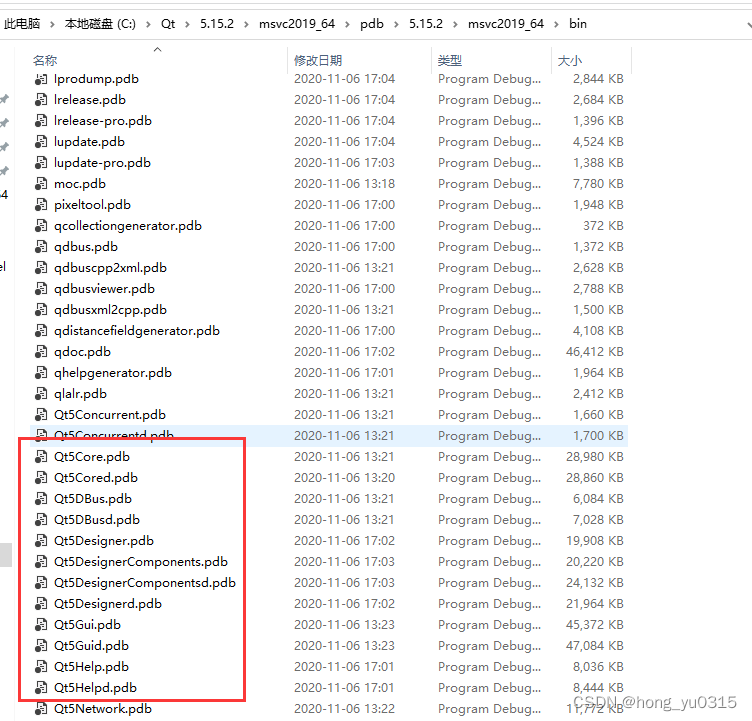Click the file icon beside lrelease-pro.pdb
The width and height of the screenshot is (752, 721).
(41, 121)
